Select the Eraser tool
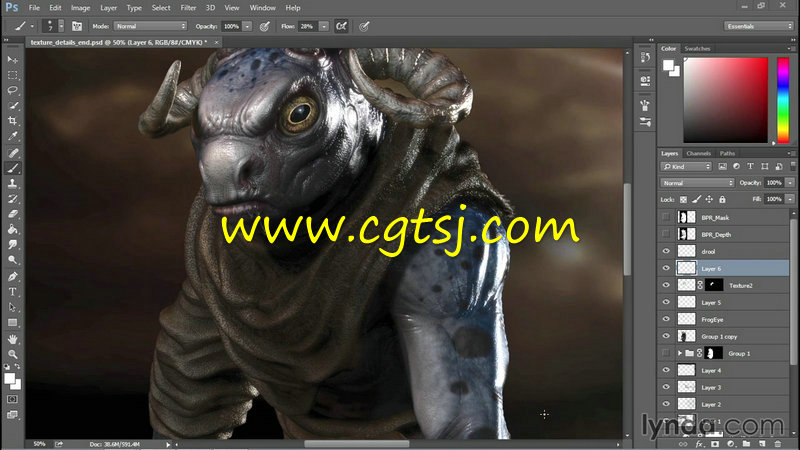800x450 pixels. pos(12,214)
